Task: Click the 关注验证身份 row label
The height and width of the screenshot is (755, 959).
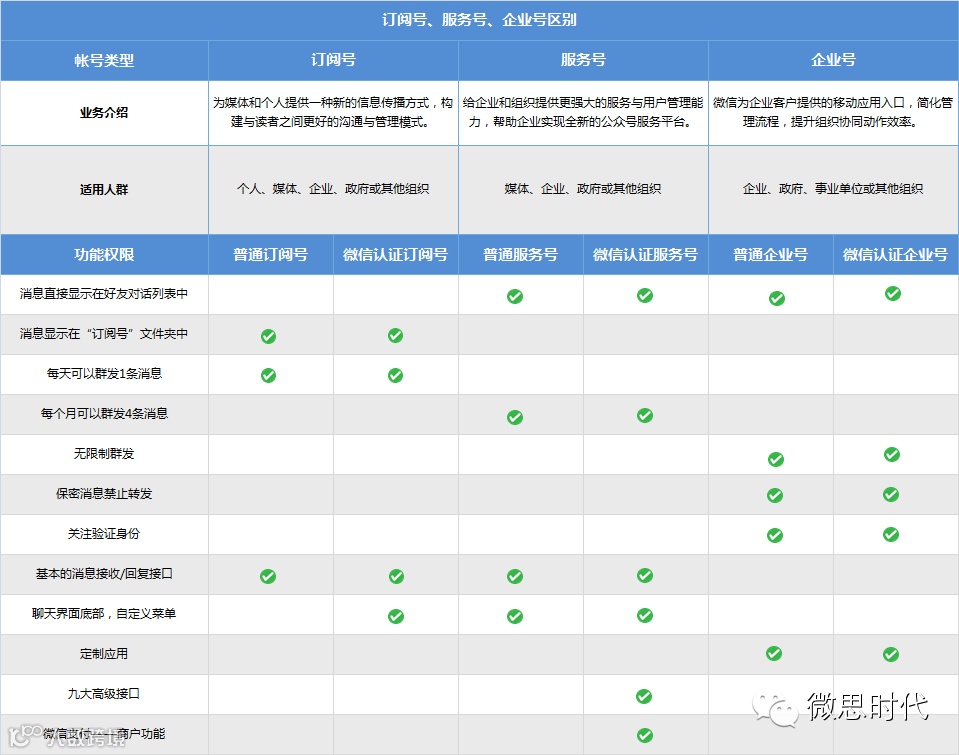Action: pyautogui.click(x=104, y=534)
